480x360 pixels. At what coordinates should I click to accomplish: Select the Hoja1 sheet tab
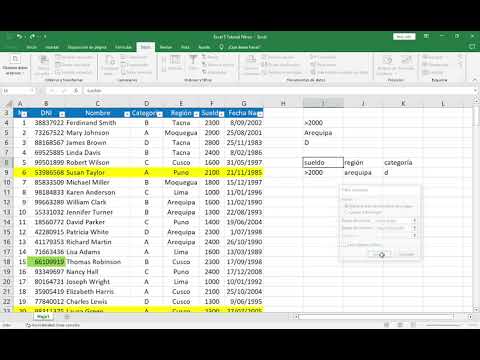[x=43, y=316]
